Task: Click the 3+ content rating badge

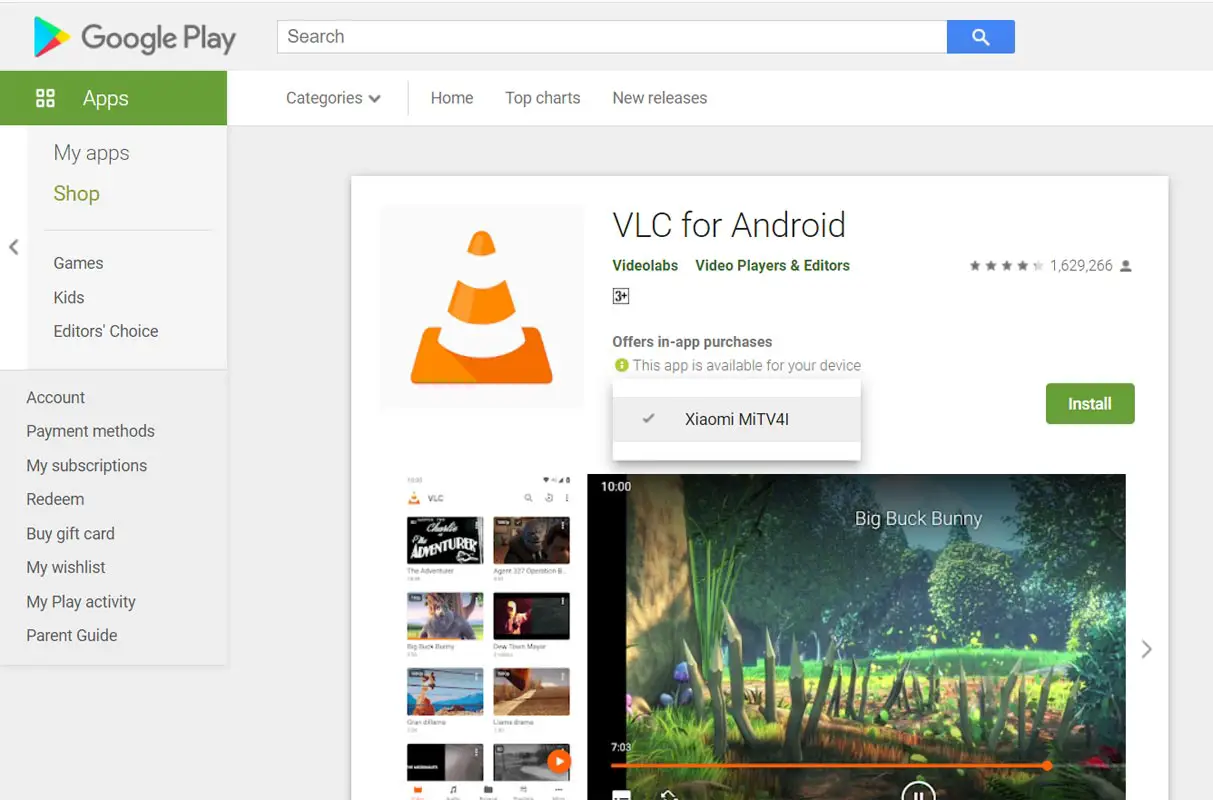Action: [621, 296]
